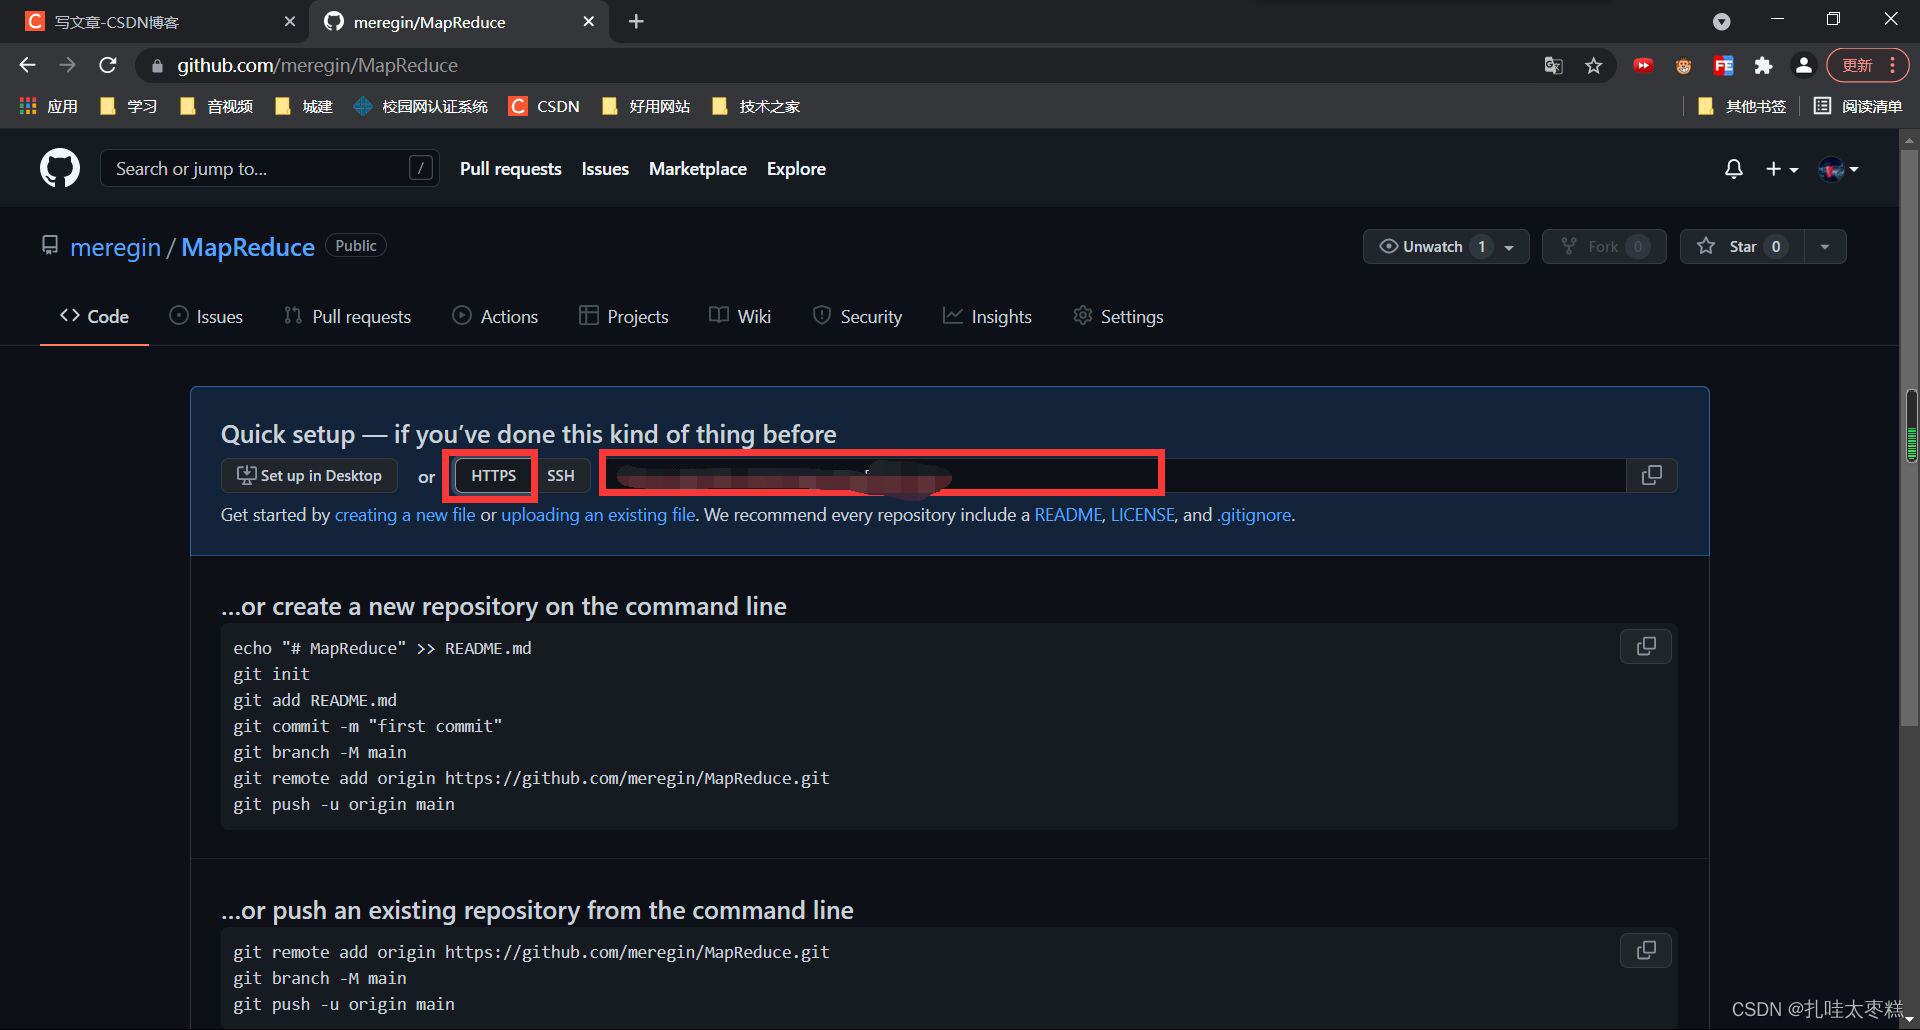Select SSH protocol option
Image resolution: width=1920 pixels, height=1030 pixels.
click(561, 475)
